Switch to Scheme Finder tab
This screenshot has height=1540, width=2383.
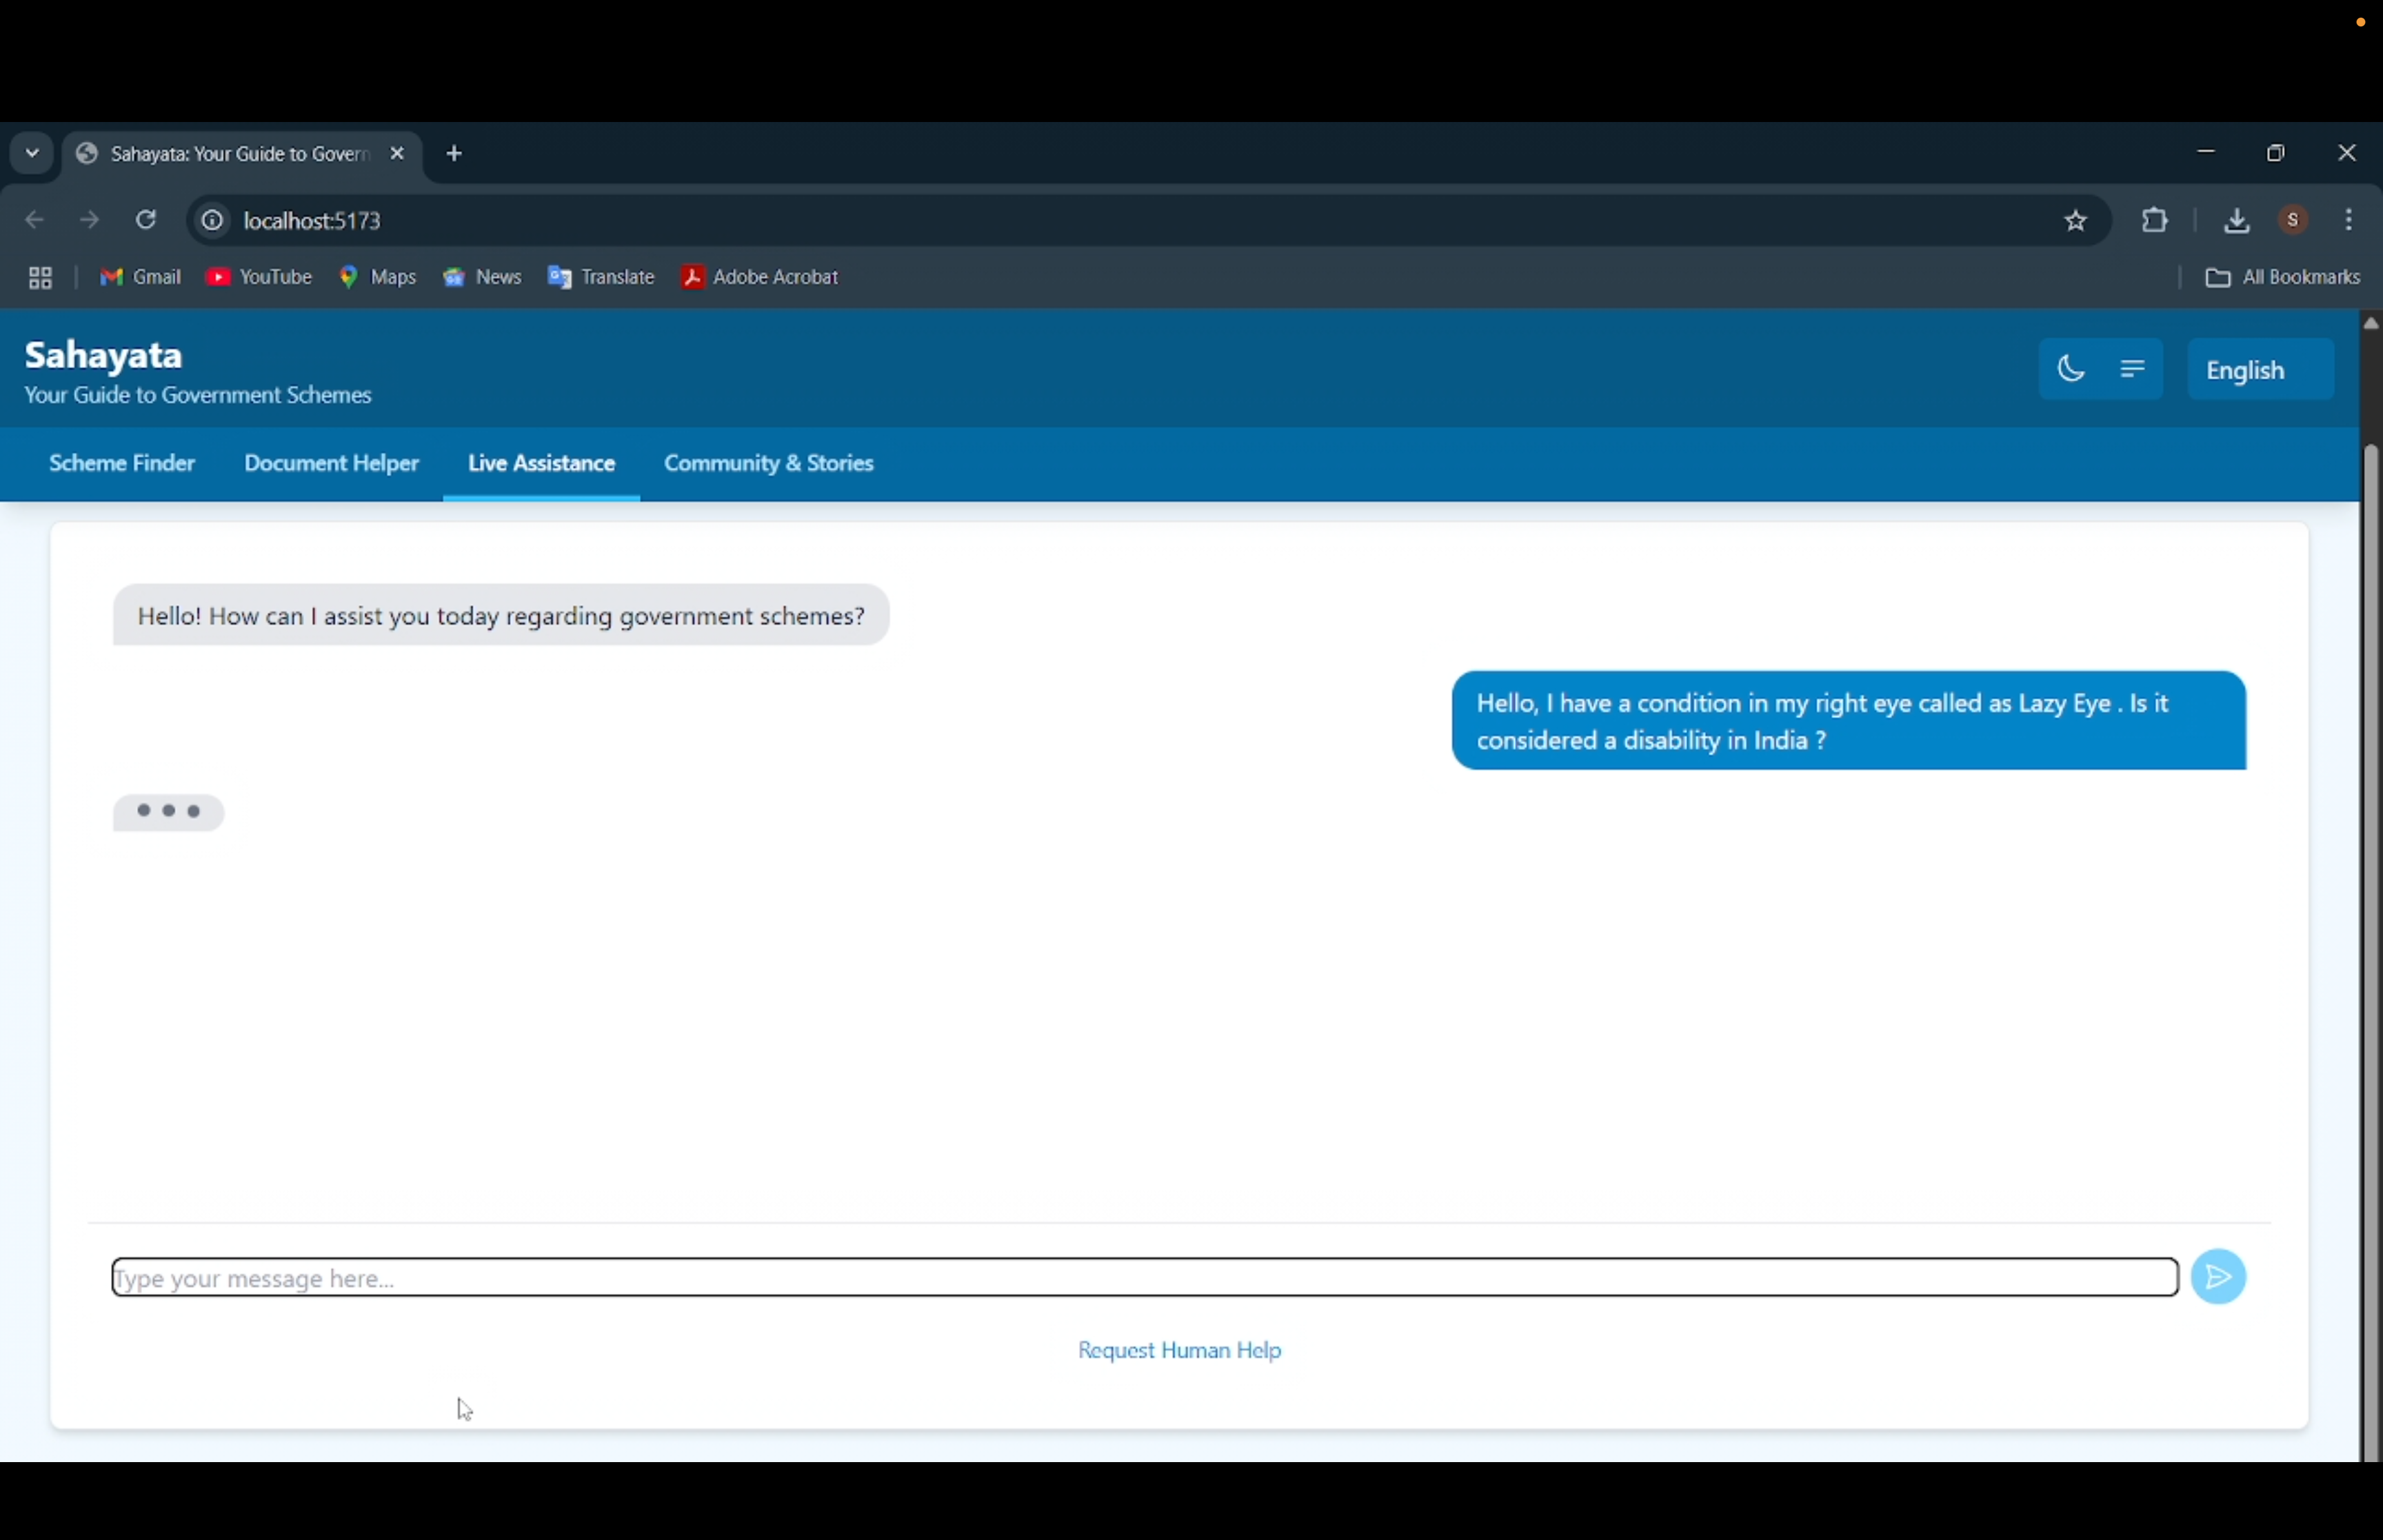pyautogui.click(x=122, y=464)
